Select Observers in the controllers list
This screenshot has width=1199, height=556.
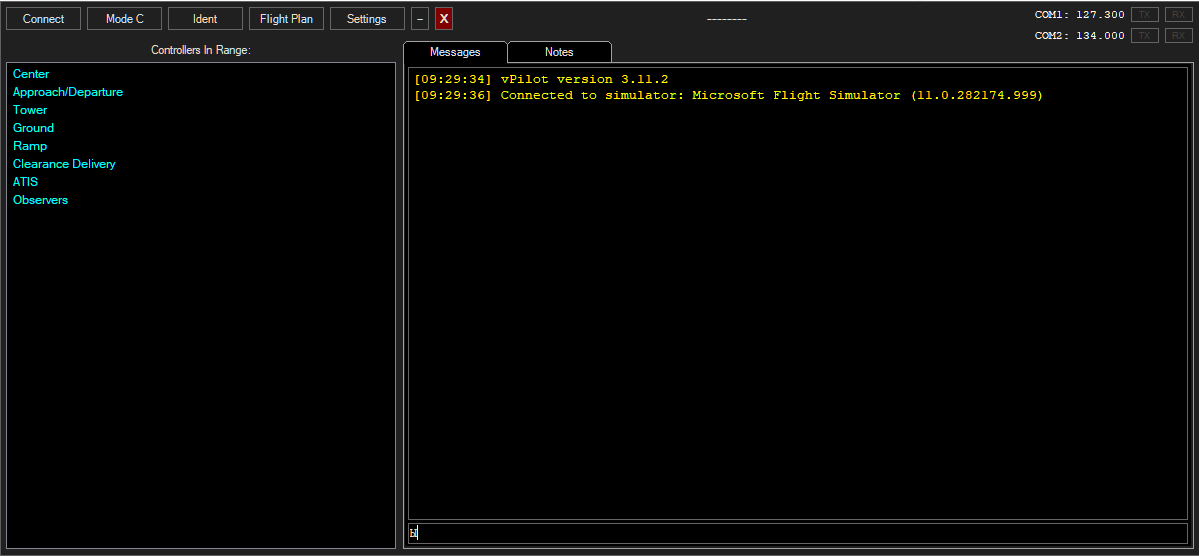[x=40, y=200]
